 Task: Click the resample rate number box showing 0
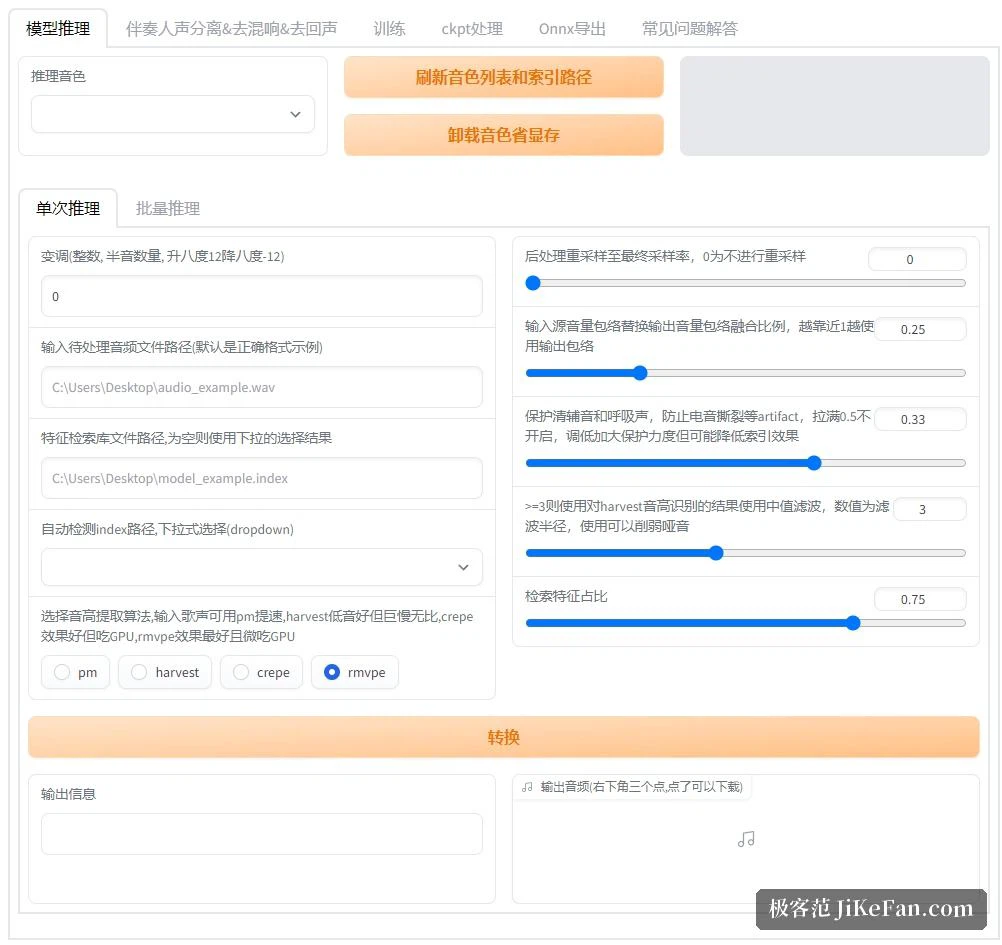917,259
